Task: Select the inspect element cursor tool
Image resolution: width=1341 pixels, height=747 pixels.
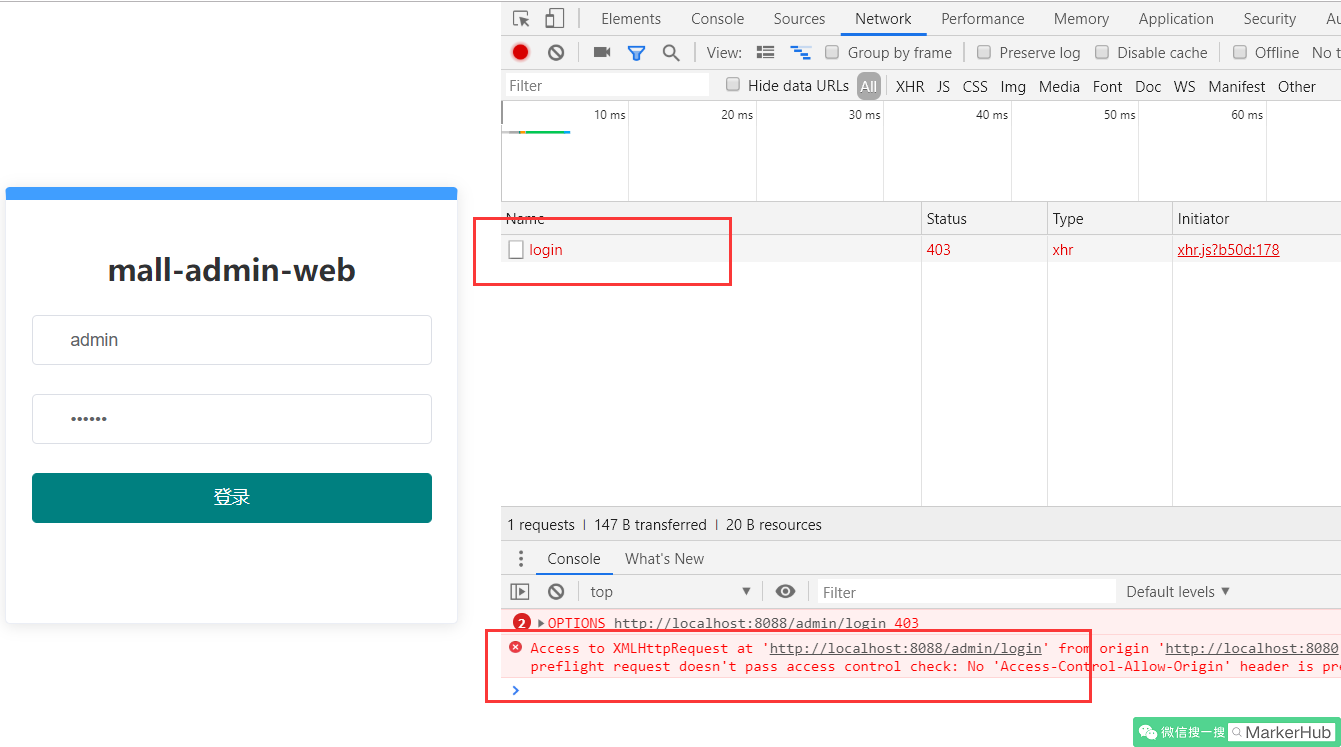Action: tap(520, 18)
